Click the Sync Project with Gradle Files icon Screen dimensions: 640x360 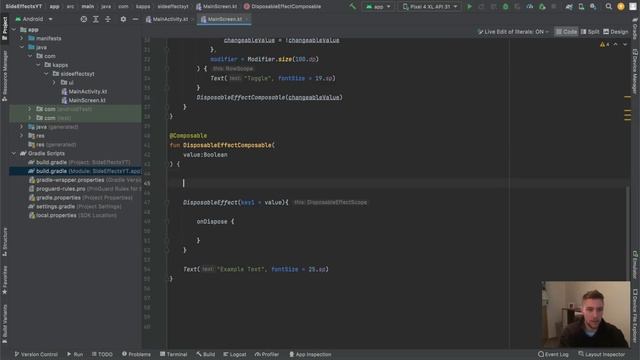tap(569, 7)
